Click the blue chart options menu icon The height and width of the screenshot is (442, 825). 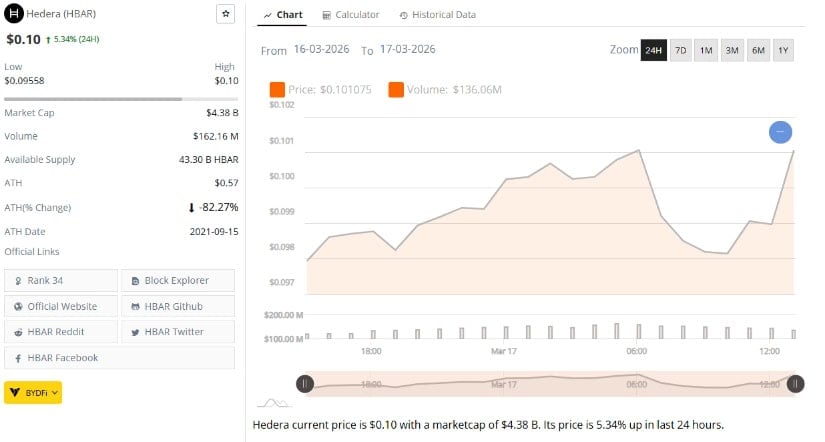pos(780,132)
